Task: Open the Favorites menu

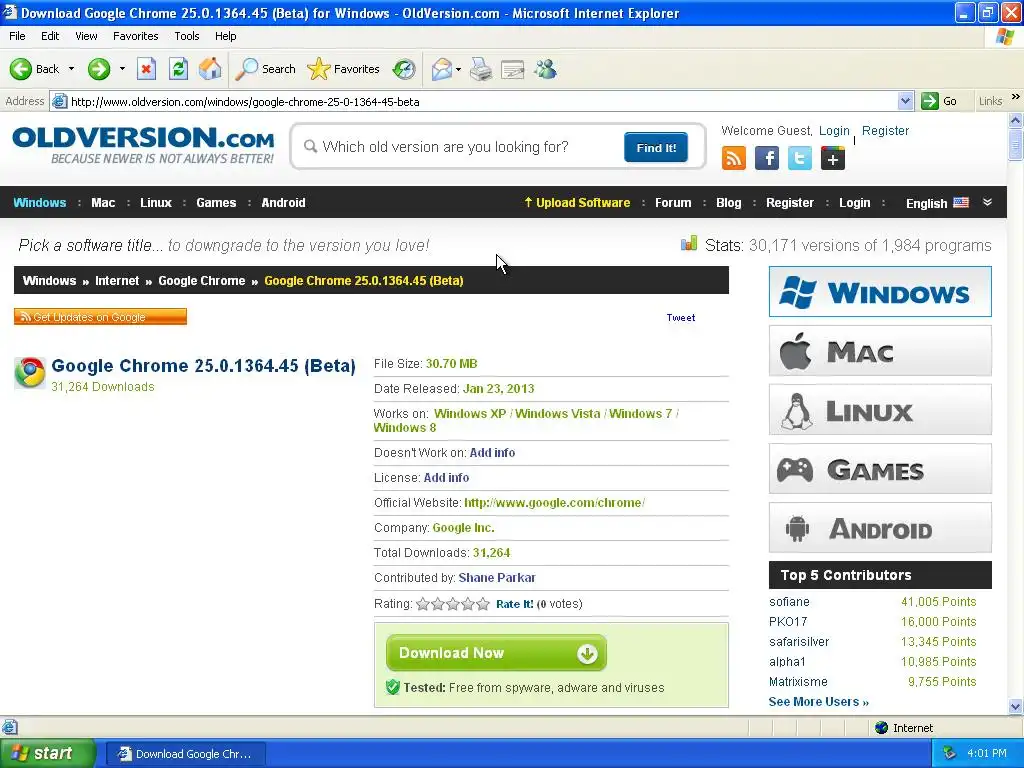Action: click(136, 36)
